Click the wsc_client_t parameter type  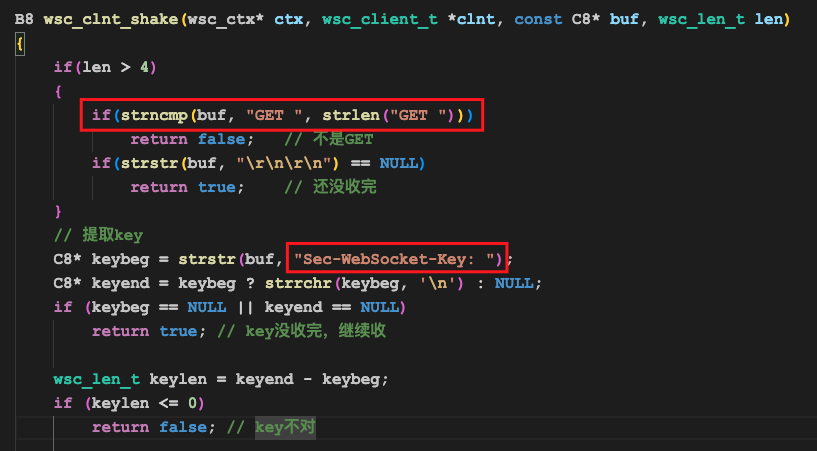(379, 19)
